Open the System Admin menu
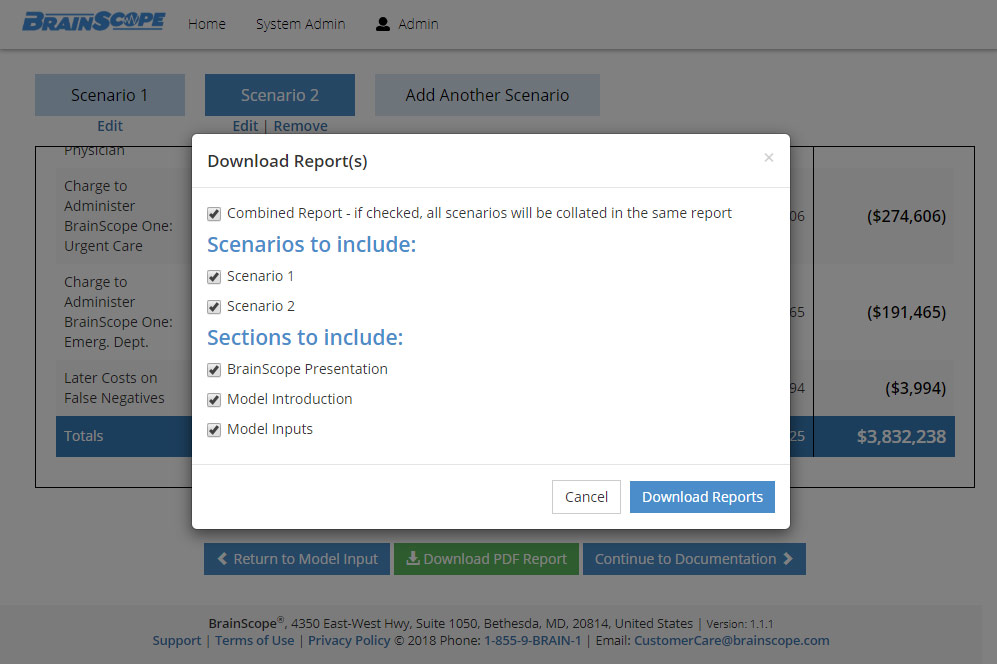The height and width of the screenshot is (664, 997). click(x=300, y=24)
